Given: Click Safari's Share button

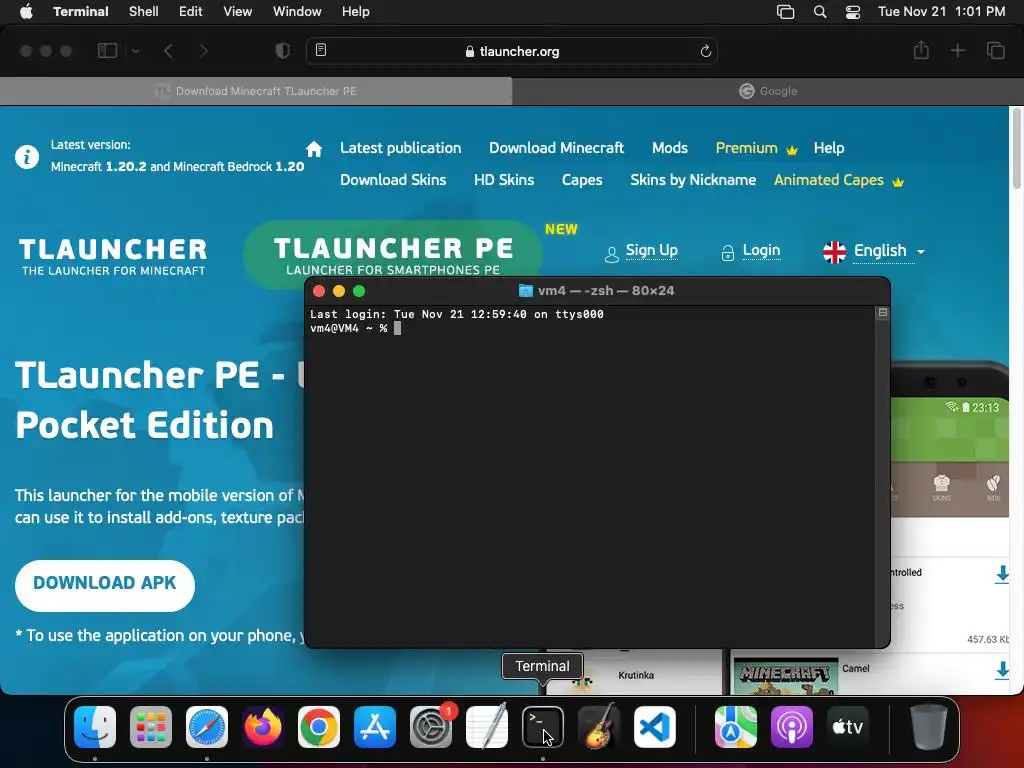Looking at the screenshot, I should 921,50.
